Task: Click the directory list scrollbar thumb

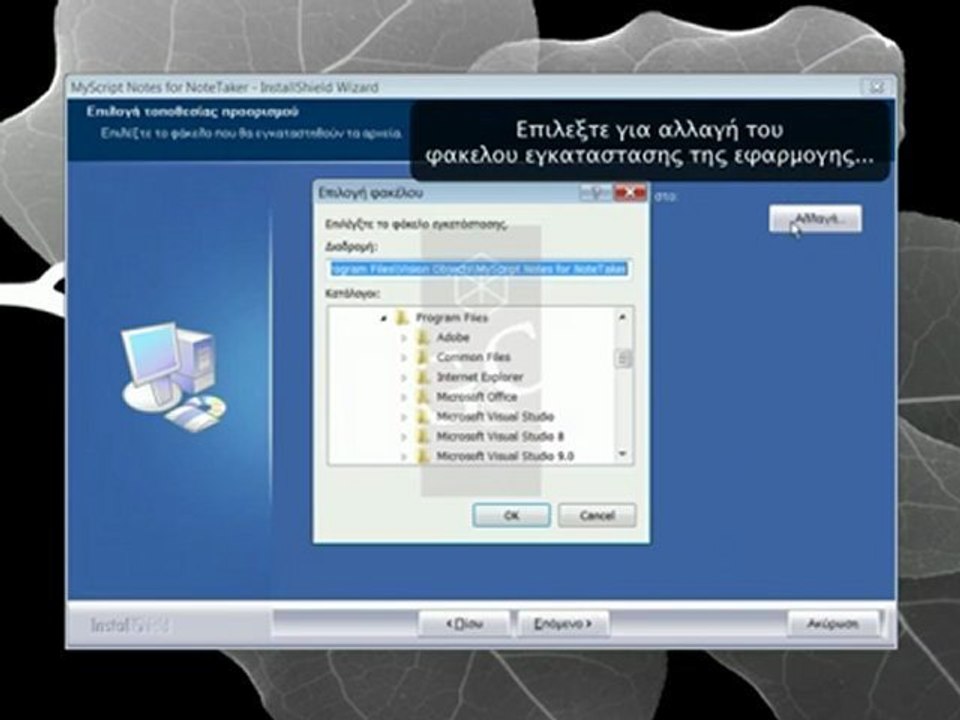Action: tap(623, 359)
